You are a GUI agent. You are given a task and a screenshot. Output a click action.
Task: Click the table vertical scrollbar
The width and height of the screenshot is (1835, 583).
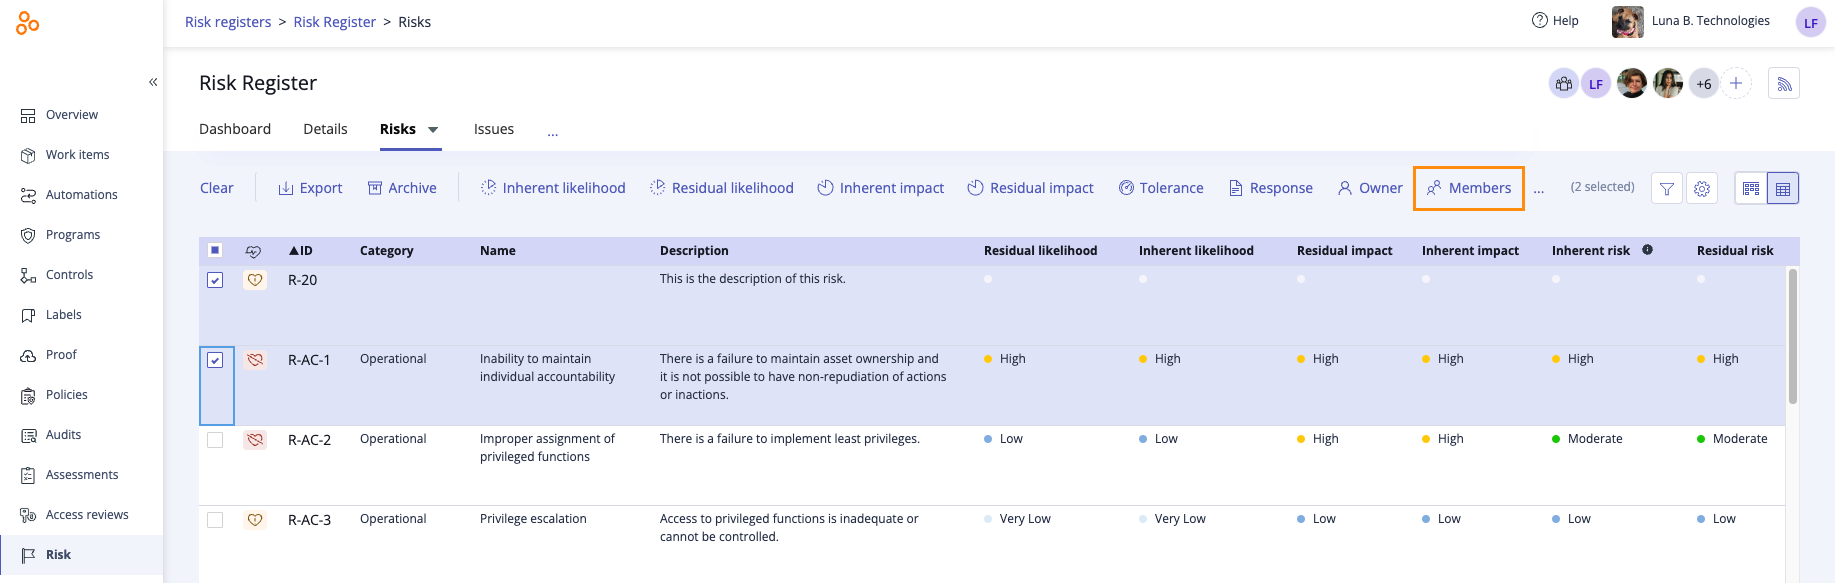point(1792,336)
